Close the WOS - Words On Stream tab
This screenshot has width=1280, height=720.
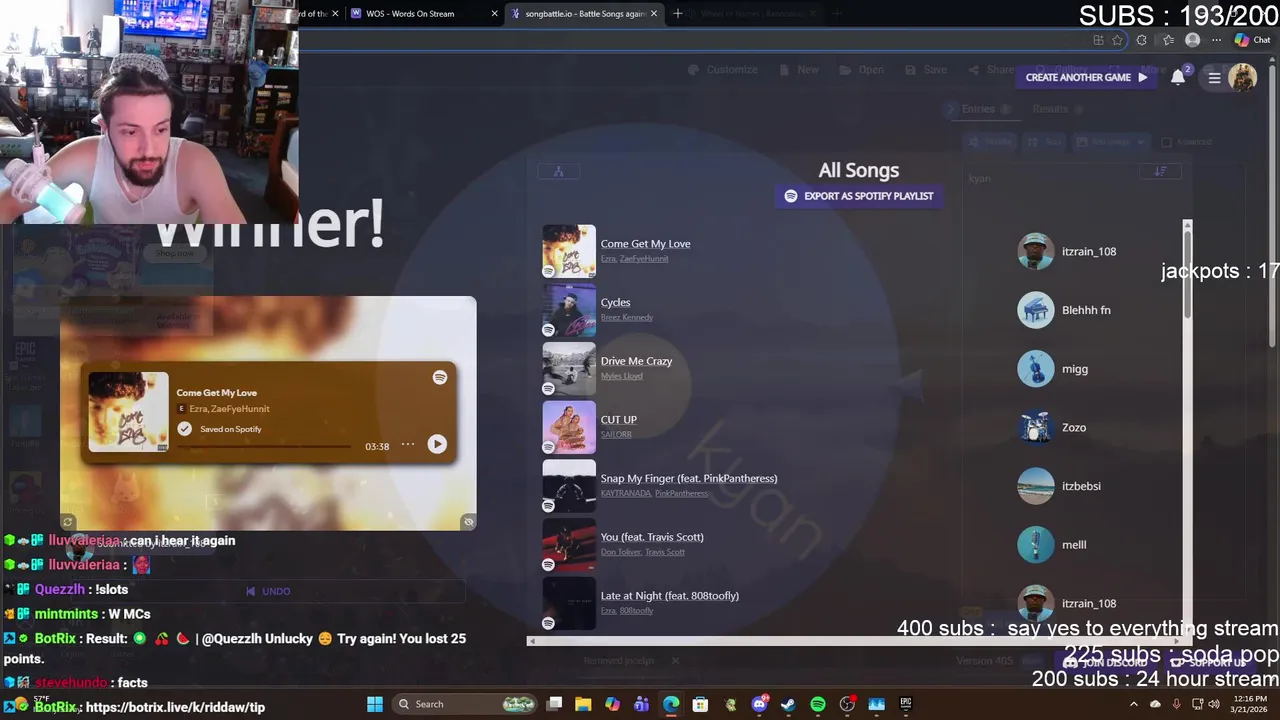click(494, 14)
